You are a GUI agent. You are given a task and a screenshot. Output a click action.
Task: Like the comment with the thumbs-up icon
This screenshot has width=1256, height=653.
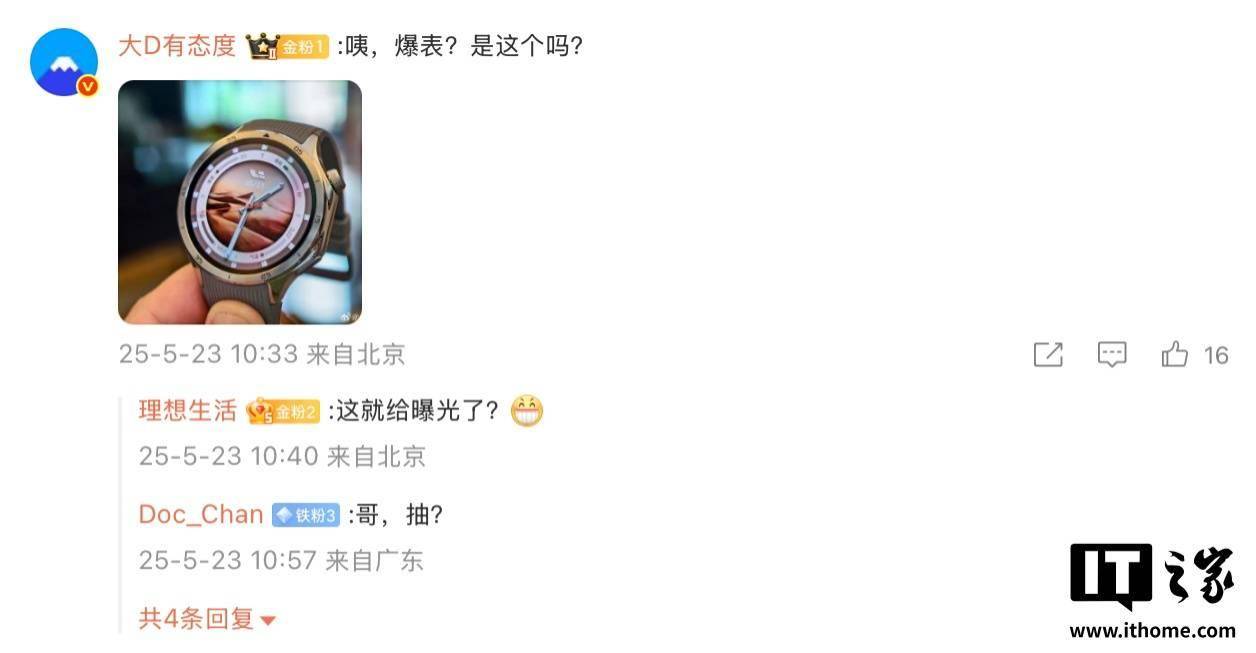pos(1175,354)
